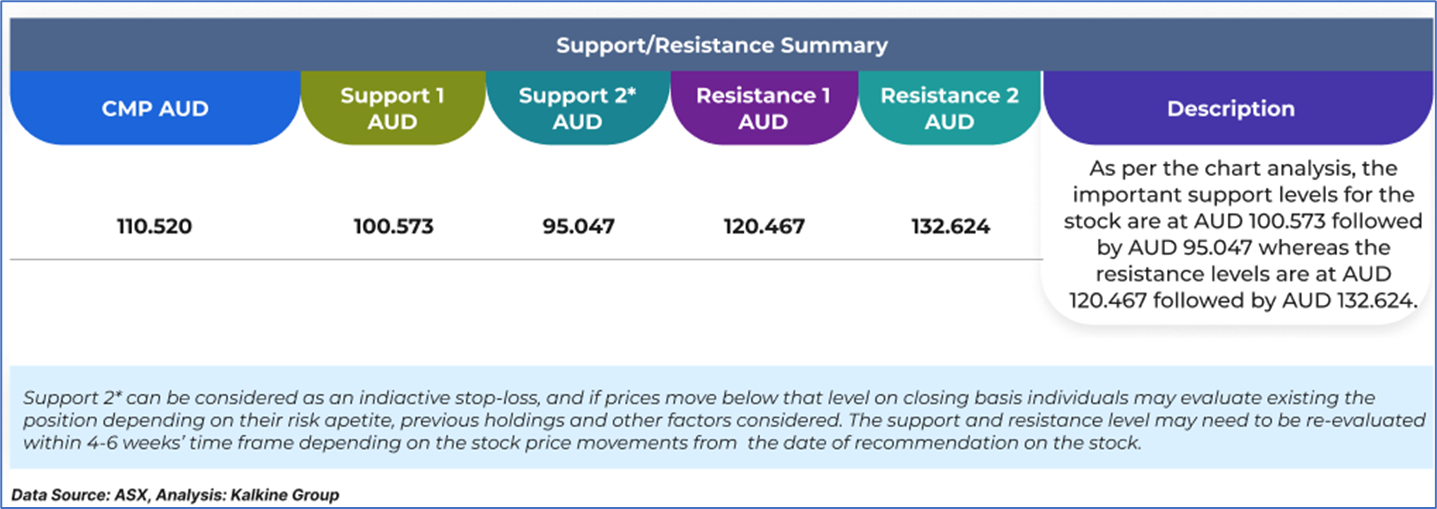
Task: Click the 132.624 cell under Resistance 2
Action: click(x=950, y=227)
